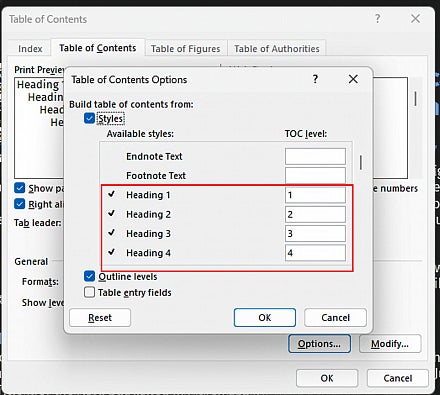
Task: Click the Heading 2 TOC level field
Action: pyautogui.click(x=315, y=214)
